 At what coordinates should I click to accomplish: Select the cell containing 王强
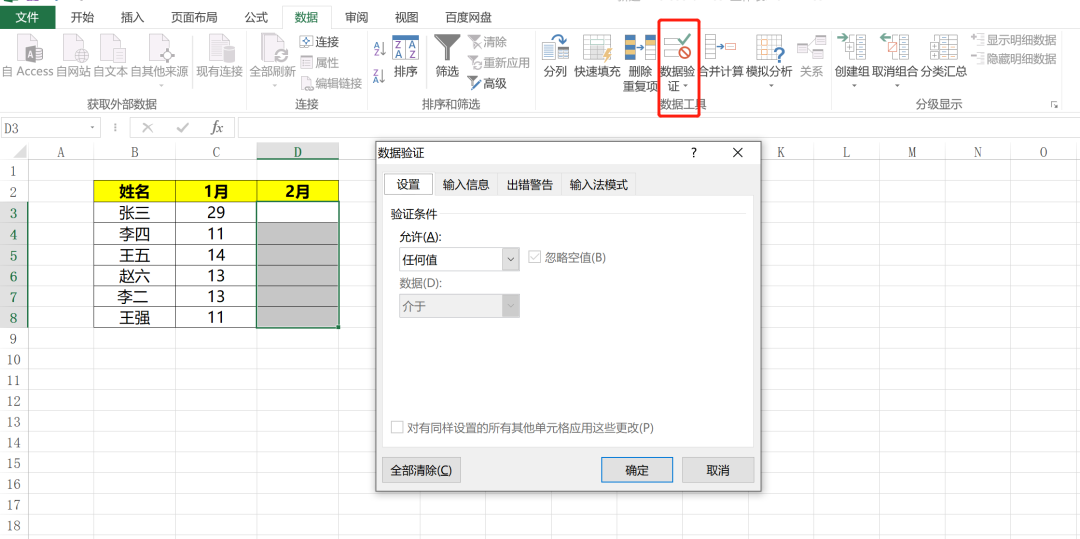pyautogui.click(x=134, y=317)
